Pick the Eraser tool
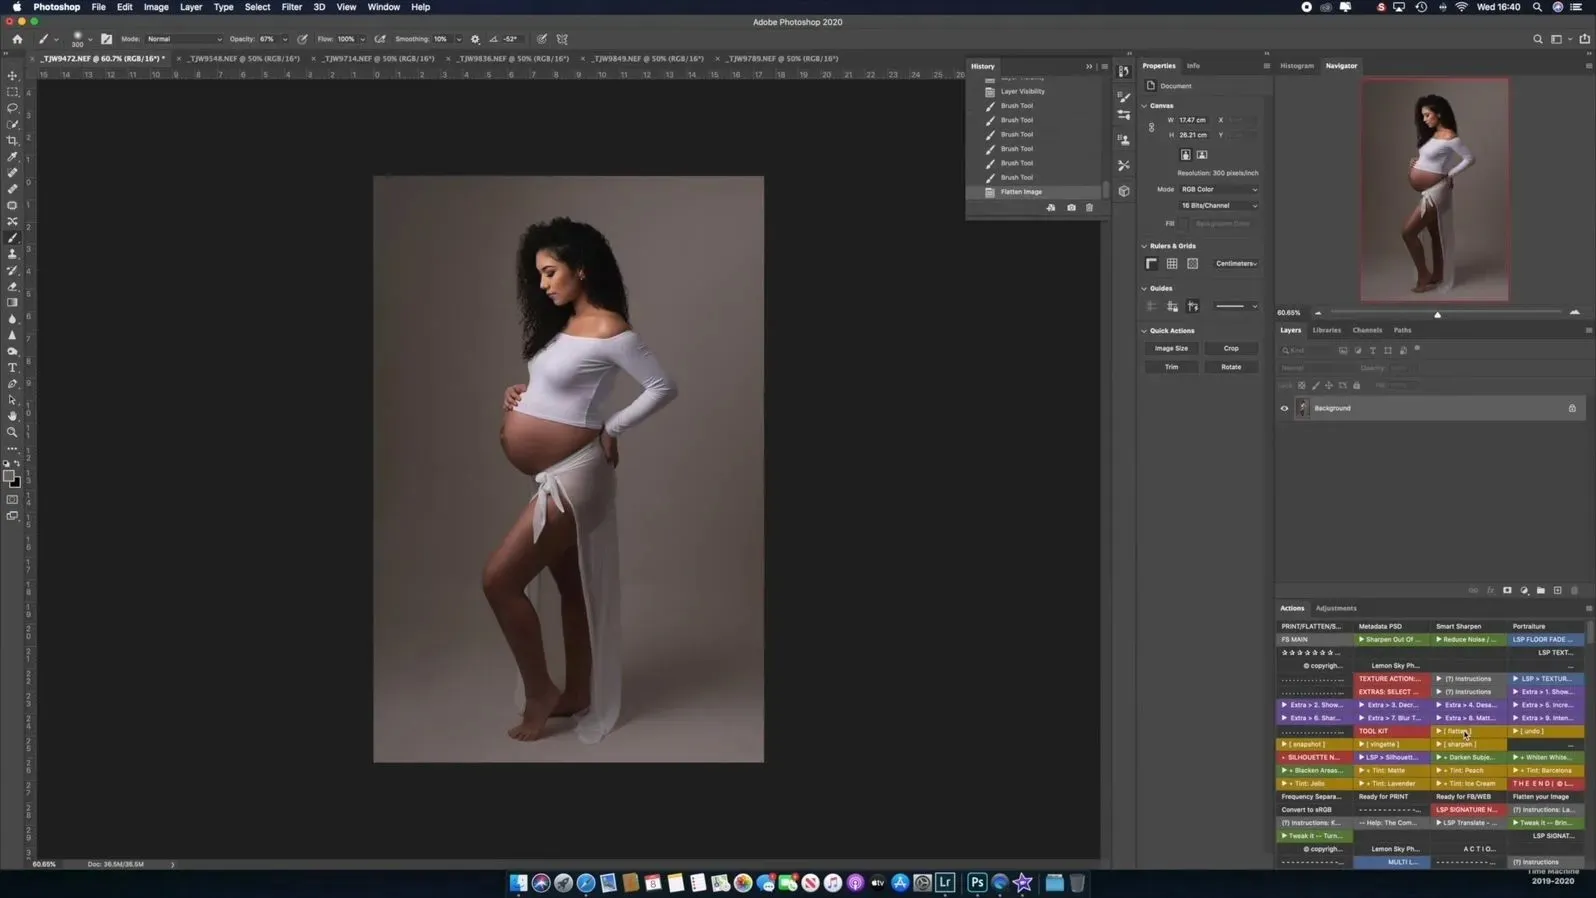The height and width of the screenshot is (898, 1596). point(13,287)
